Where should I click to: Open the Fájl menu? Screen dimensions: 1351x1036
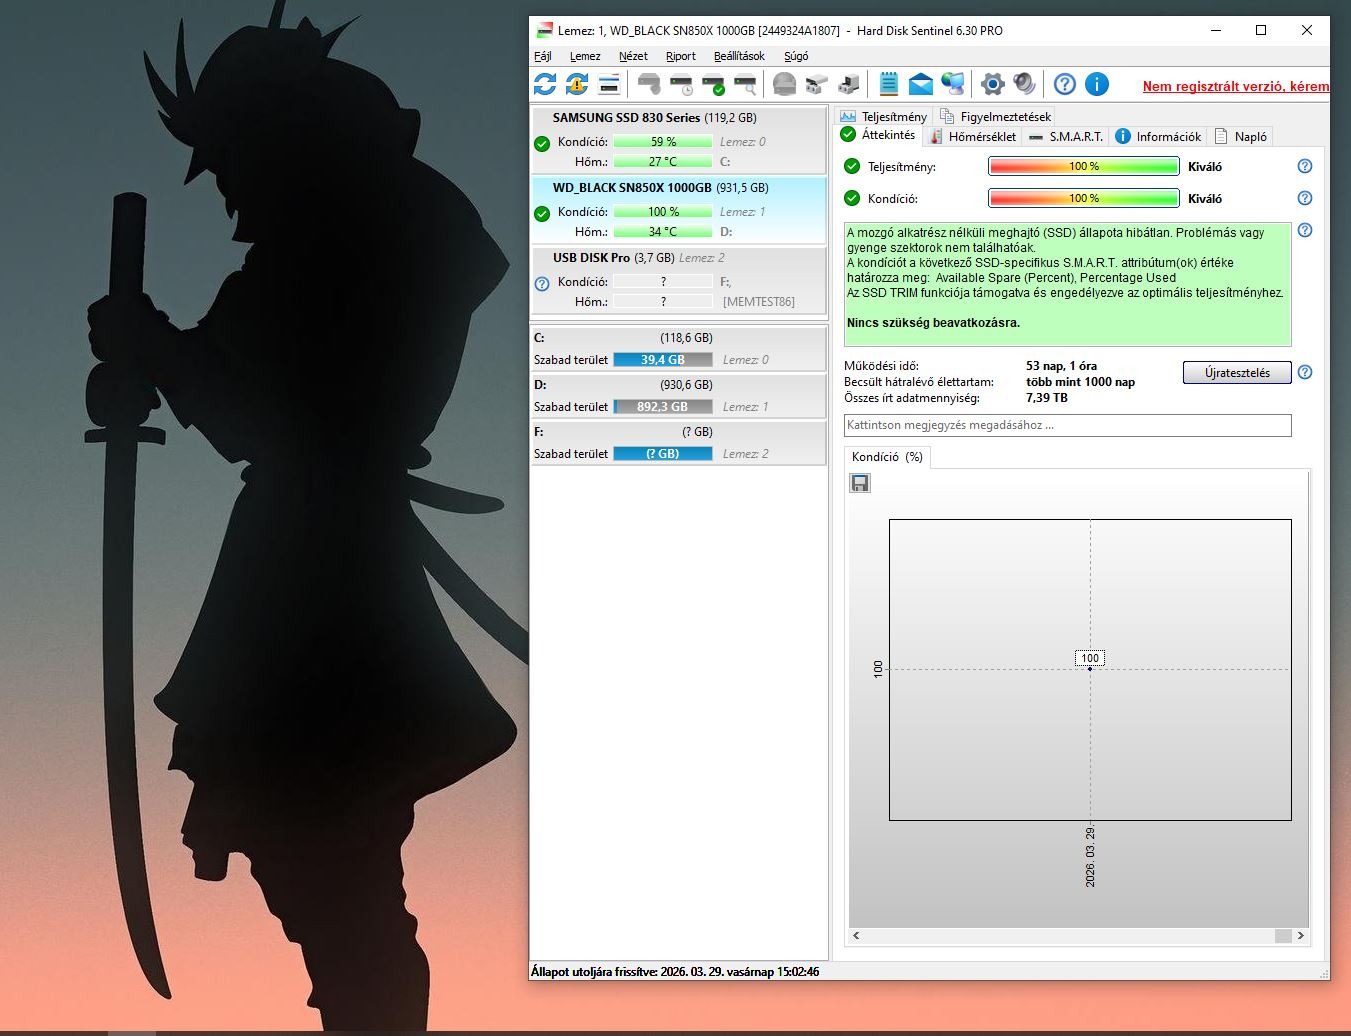pos(543,56)
